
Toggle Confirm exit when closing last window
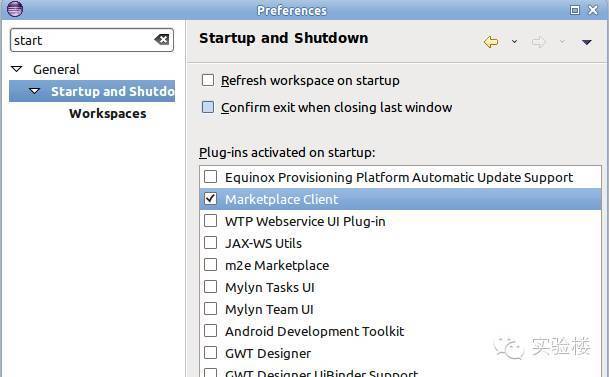click(208, 107)
